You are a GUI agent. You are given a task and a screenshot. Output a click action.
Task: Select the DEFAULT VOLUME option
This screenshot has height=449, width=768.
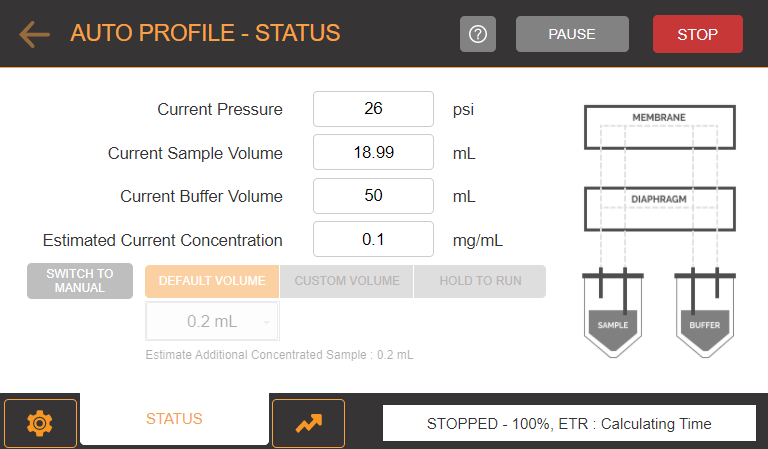click(212, 281)
